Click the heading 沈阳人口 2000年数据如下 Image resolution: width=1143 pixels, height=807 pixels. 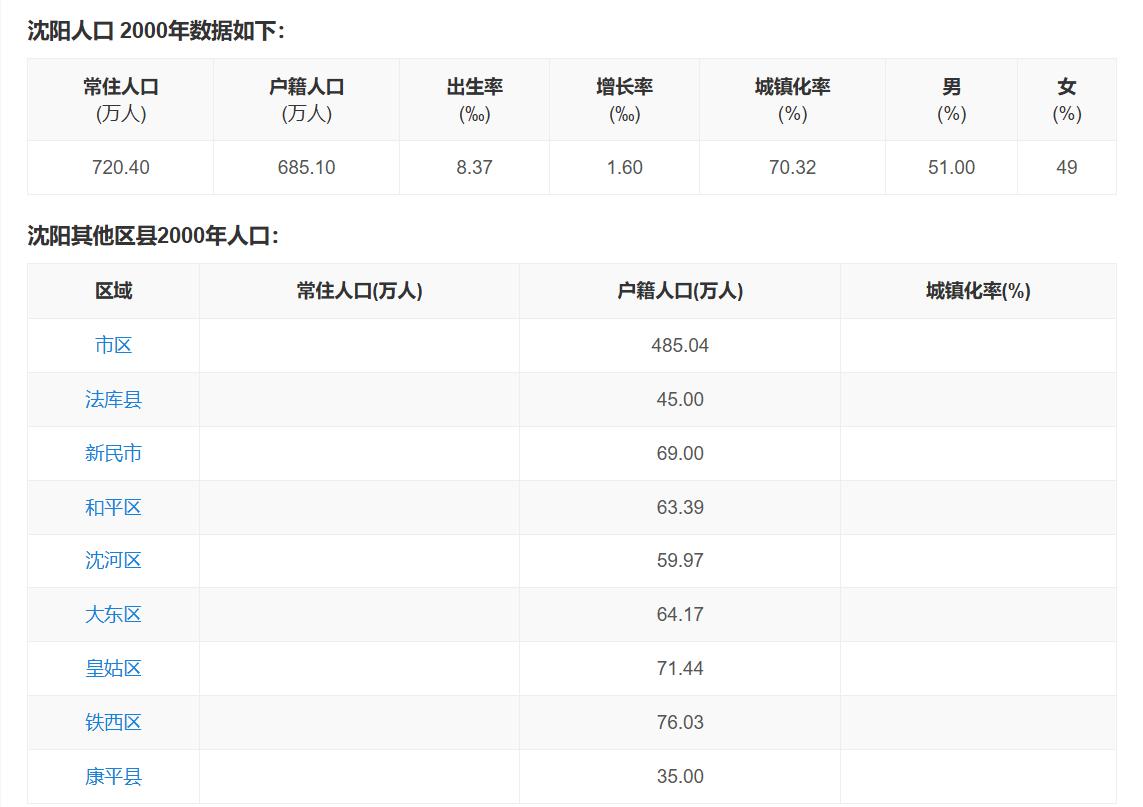pyautogui.click(x=156, y=31)
